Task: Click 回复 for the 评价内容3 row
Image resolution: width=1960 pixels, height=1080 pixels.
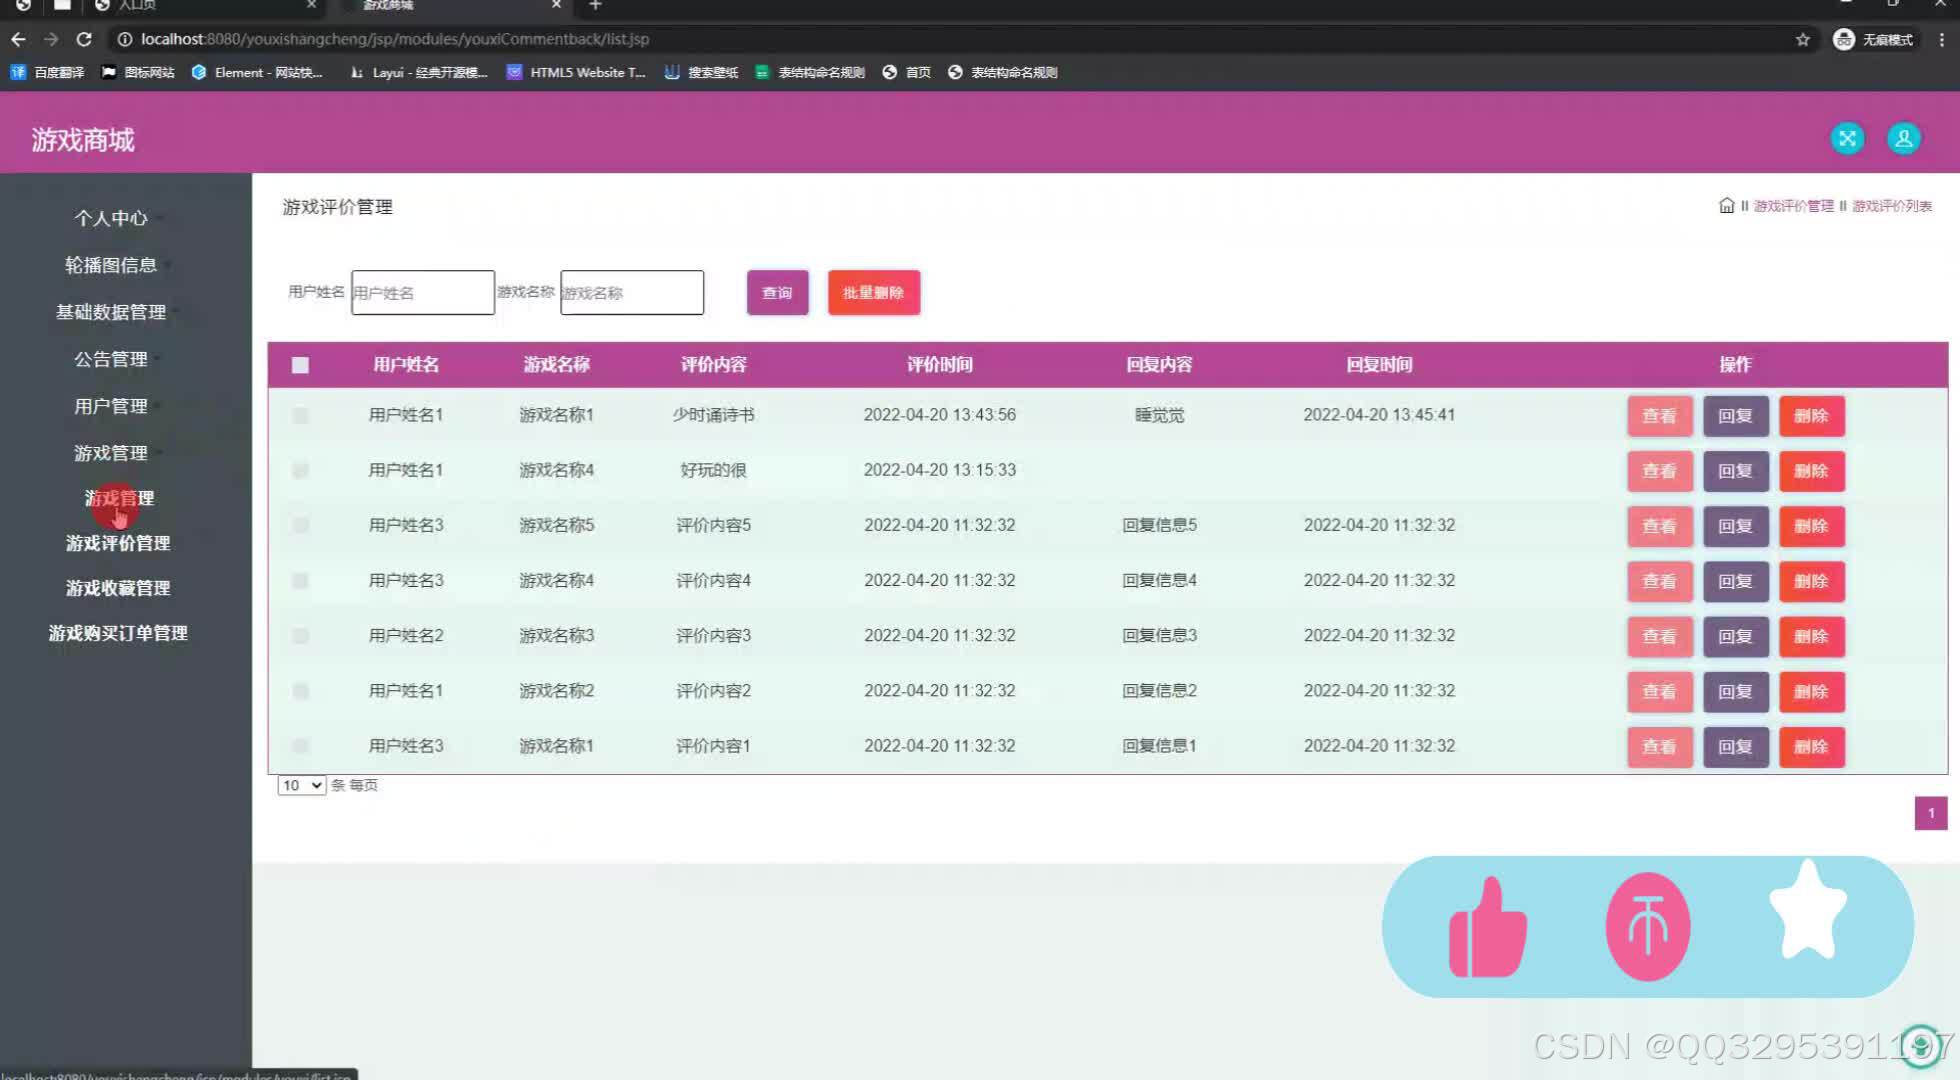Action: pos(1735,636)
